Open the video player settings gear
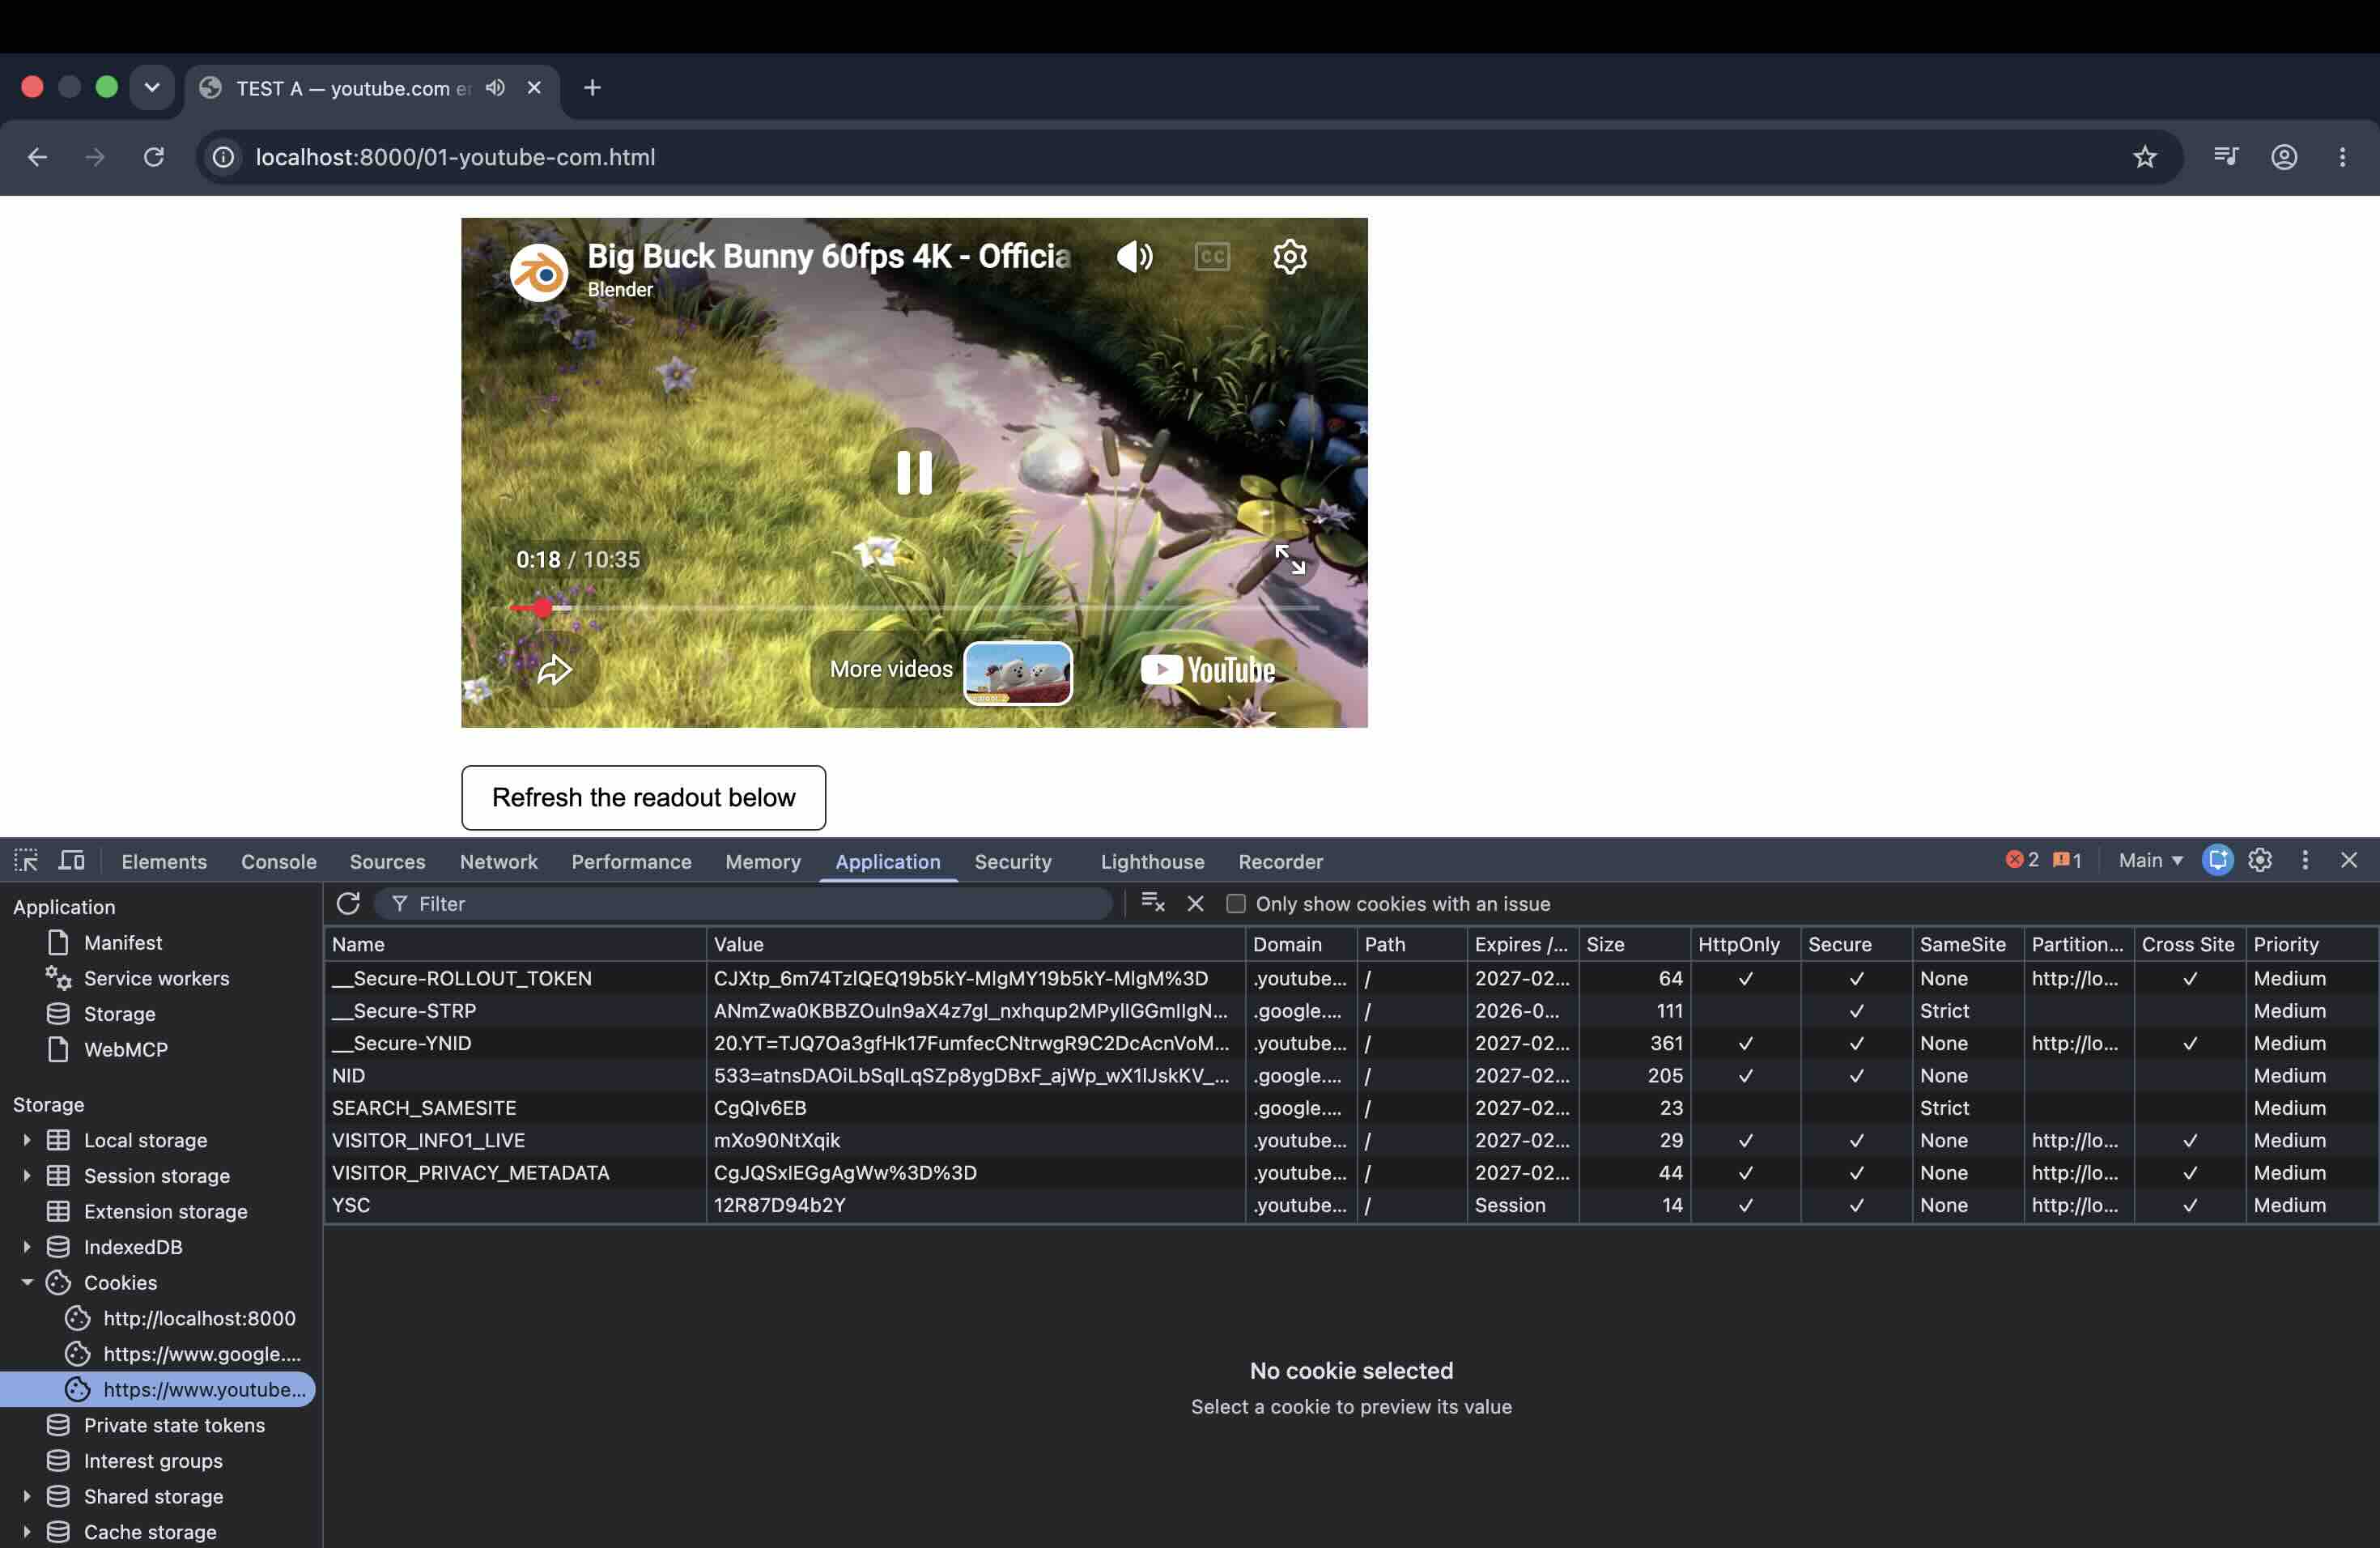2380x1548 pixels. click(x=1290, y=257)
